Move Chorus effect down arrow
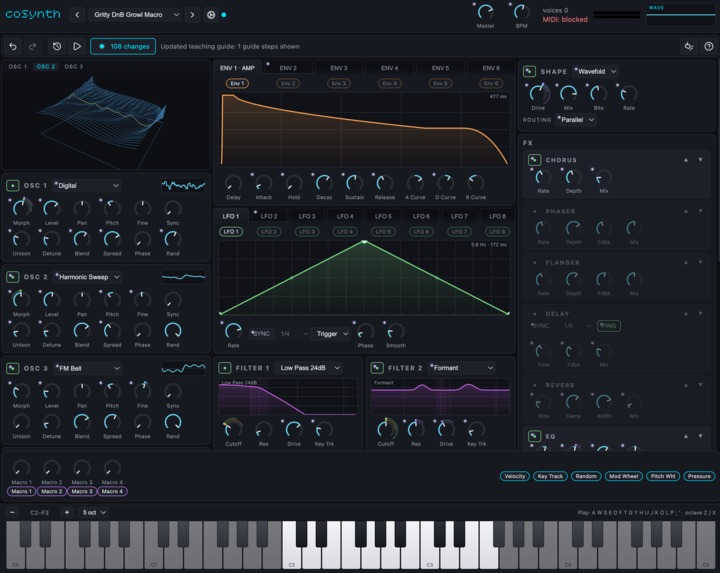Screen dimensions: 720x573 tap(700, 160)
